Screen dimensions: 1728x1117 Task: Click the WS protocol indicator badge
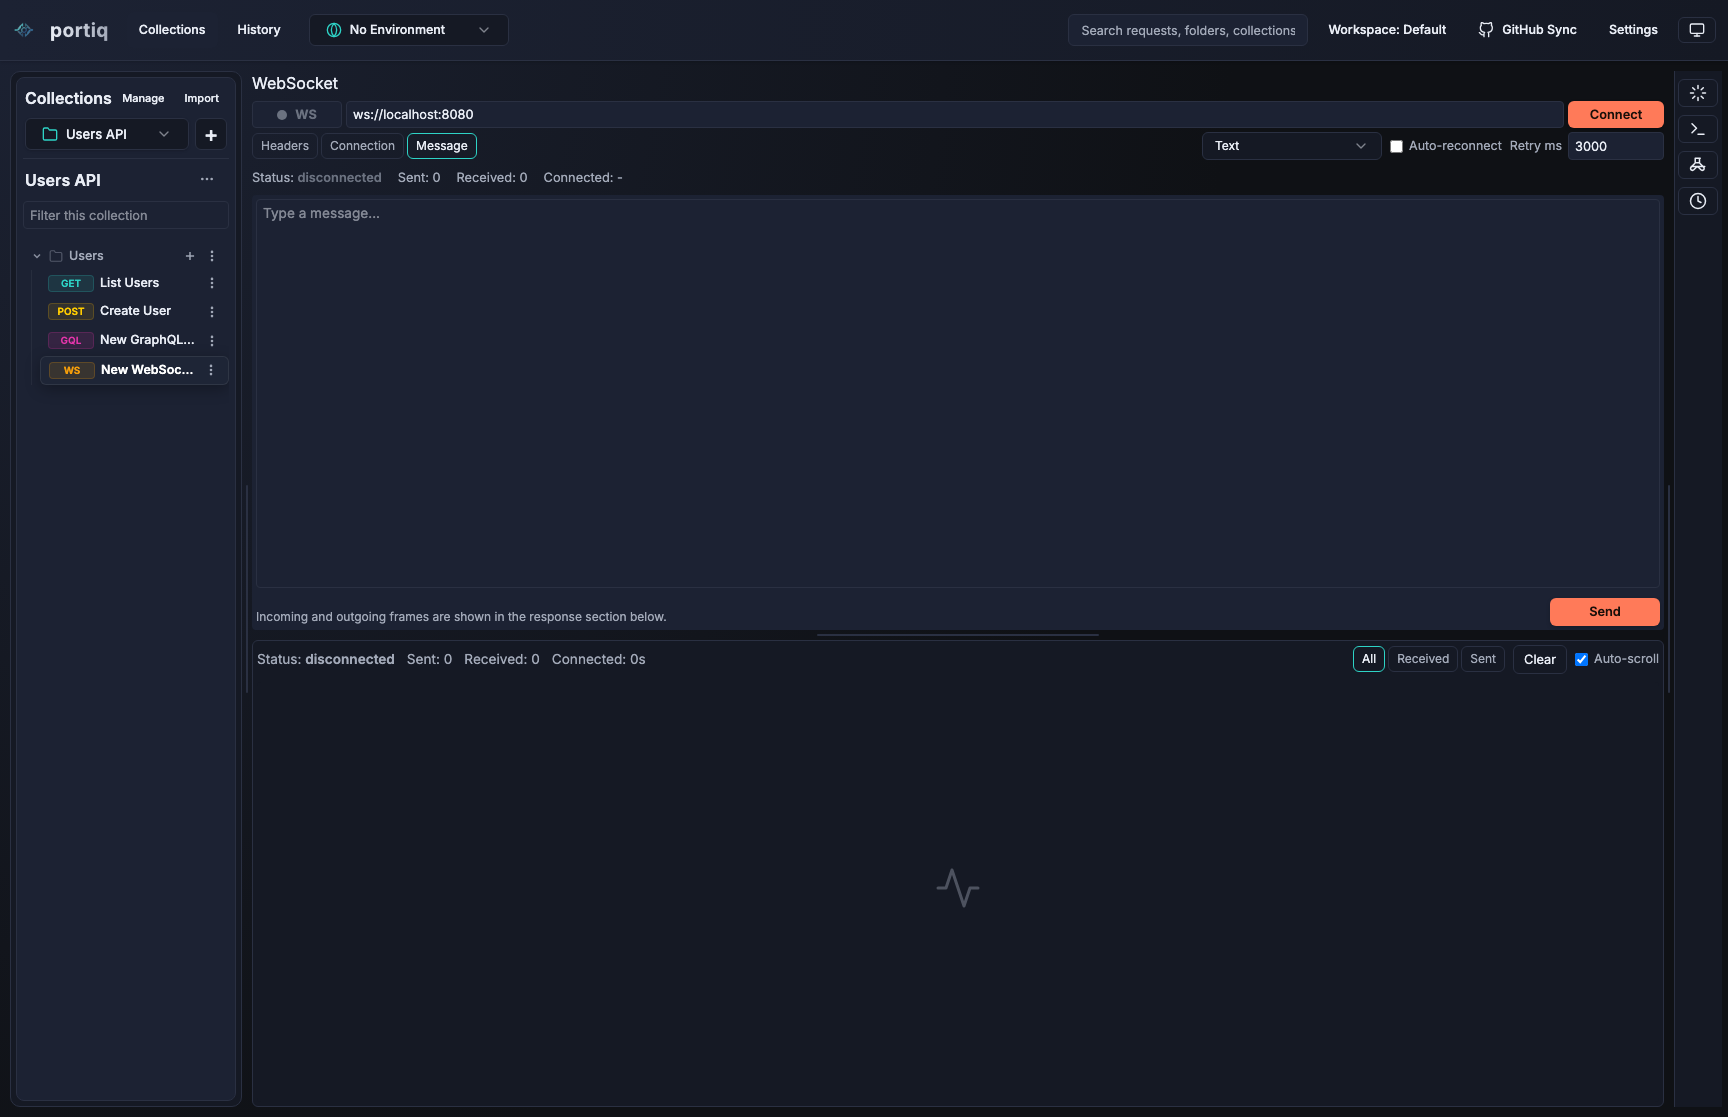297,115
